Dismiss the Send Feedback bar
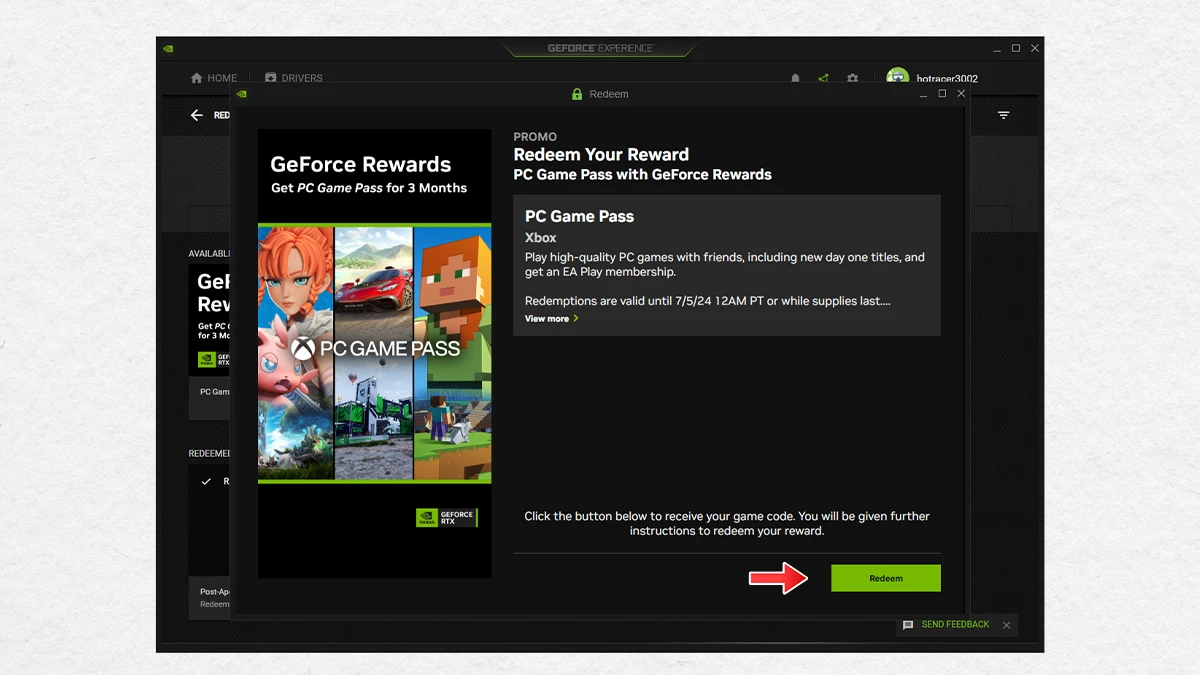 pos(1006,625)
